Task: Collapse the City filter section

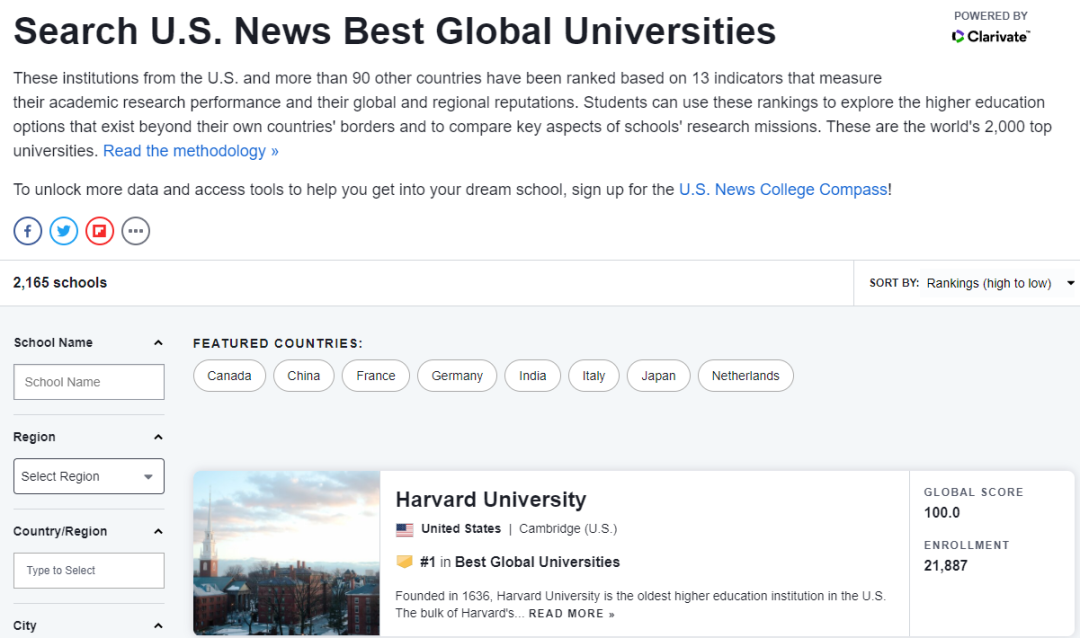Action: point(158,626)
